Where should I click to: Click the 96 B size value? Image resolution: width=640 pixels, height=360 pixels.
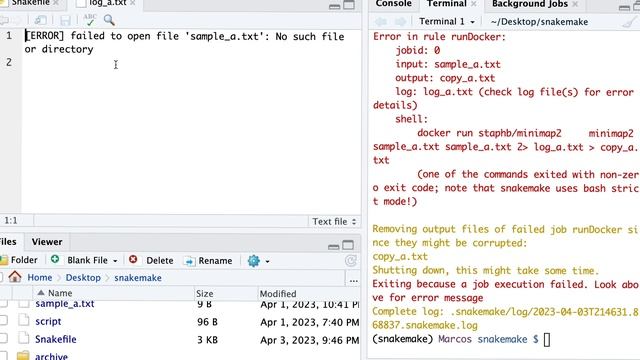pyautogui.click(x=207, y=322)
